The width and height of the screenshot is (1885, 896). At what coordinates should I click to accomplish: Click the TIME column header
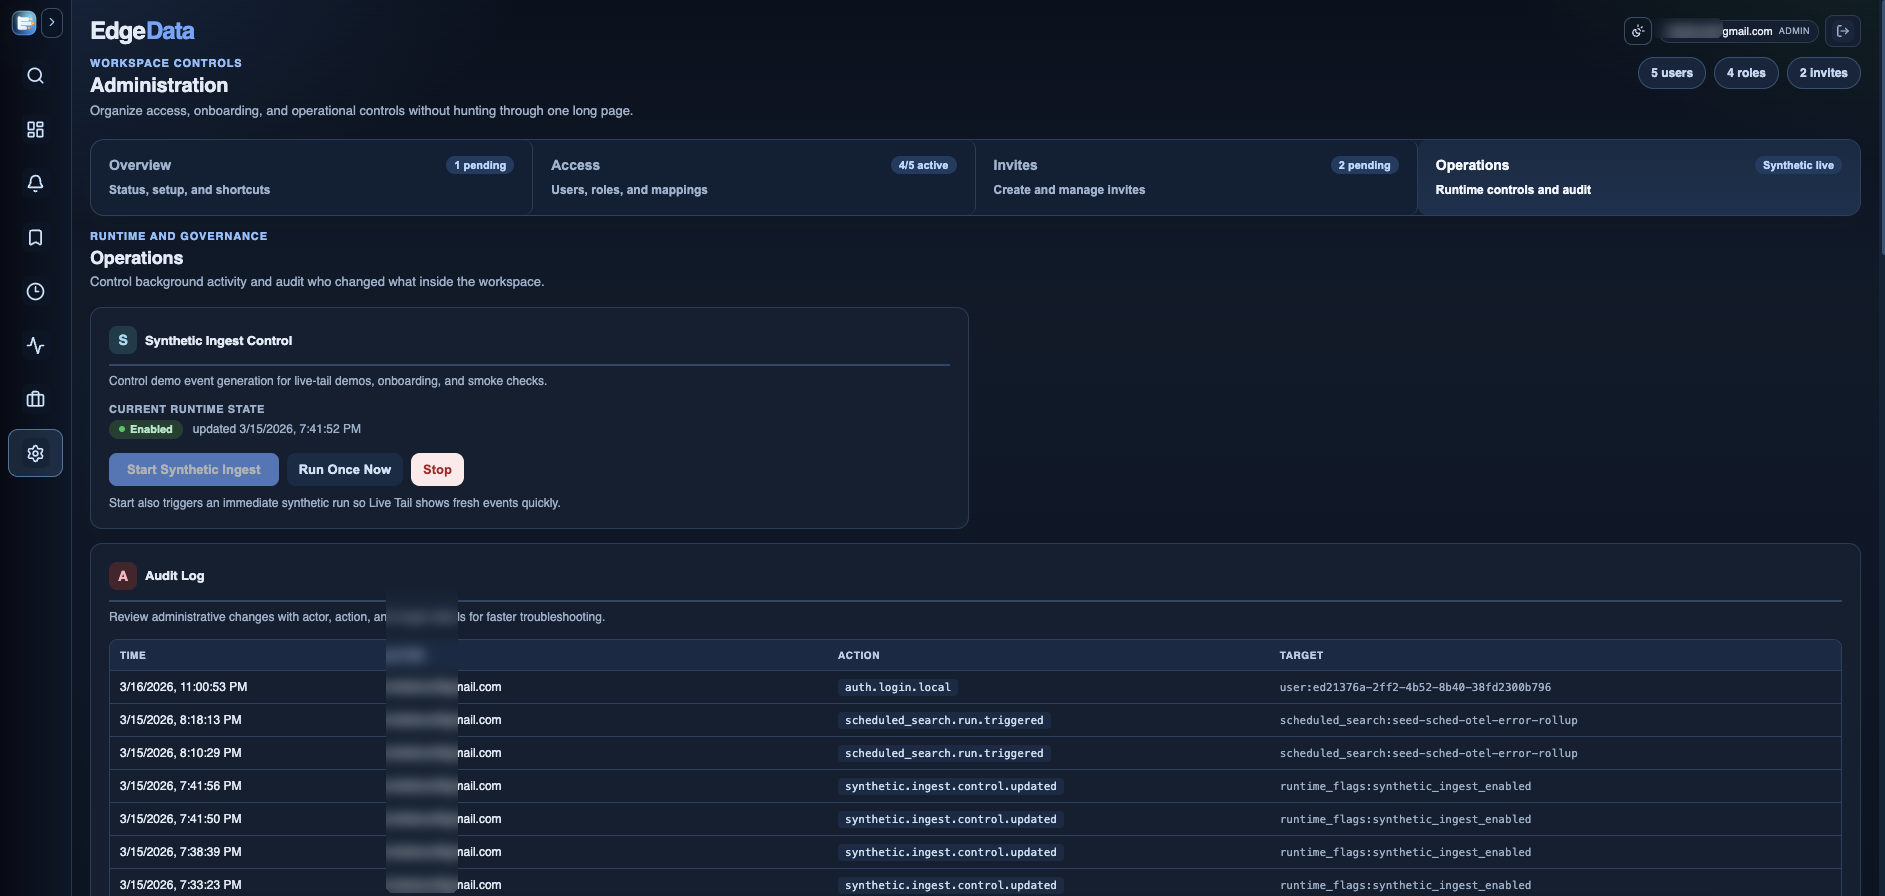coord(133,656)
